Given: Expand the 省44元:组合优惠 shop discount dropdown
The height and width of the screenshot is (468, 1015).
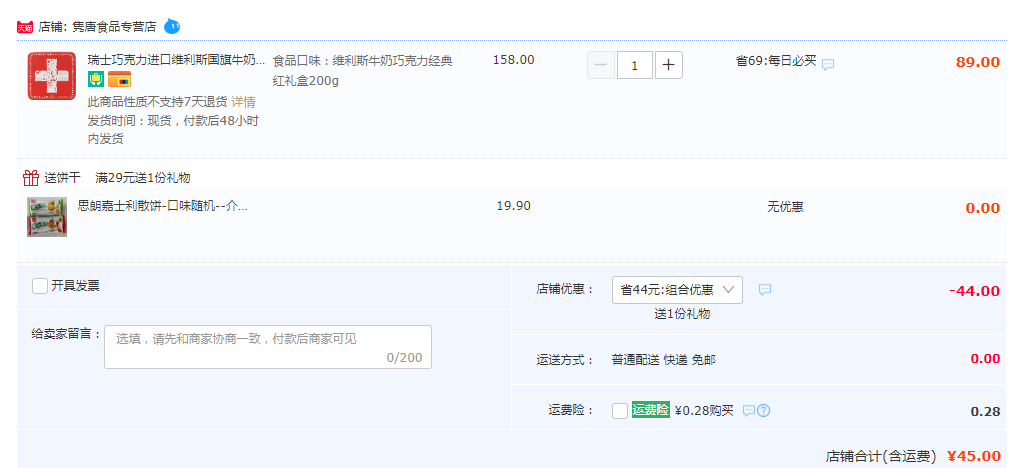Looking at the screenshot, I should [677, 290].
